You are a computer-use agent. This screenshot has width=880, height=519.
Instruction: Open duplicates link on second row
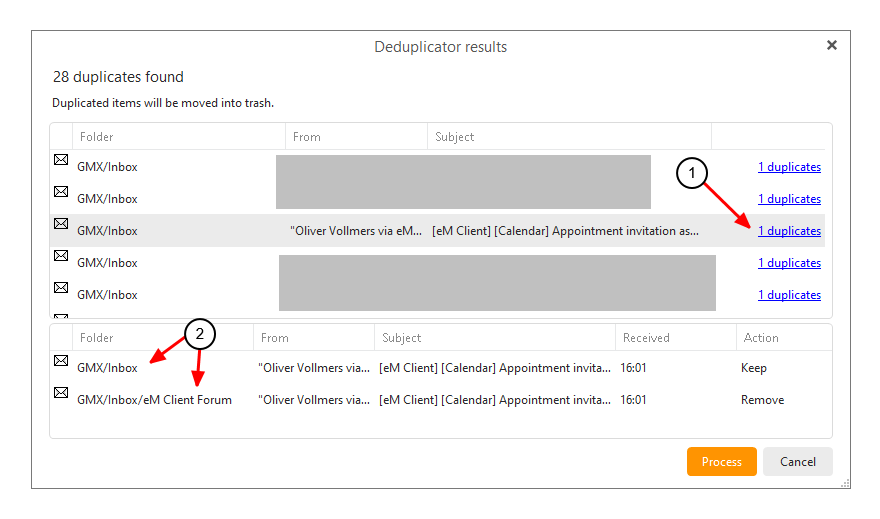click(789, 199)
